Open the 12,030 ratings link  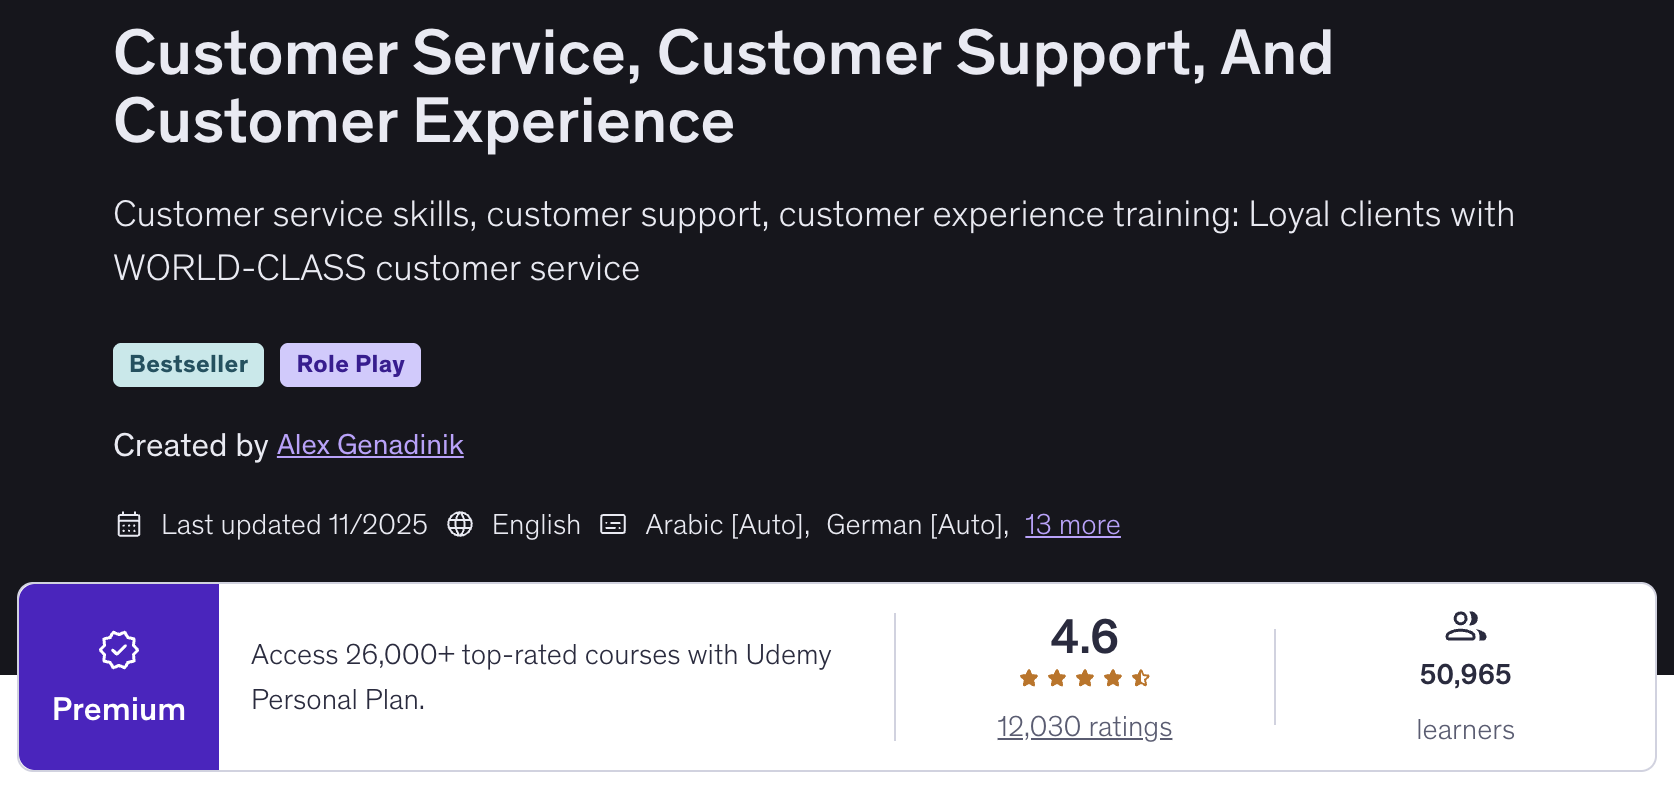coord(1084,726)
